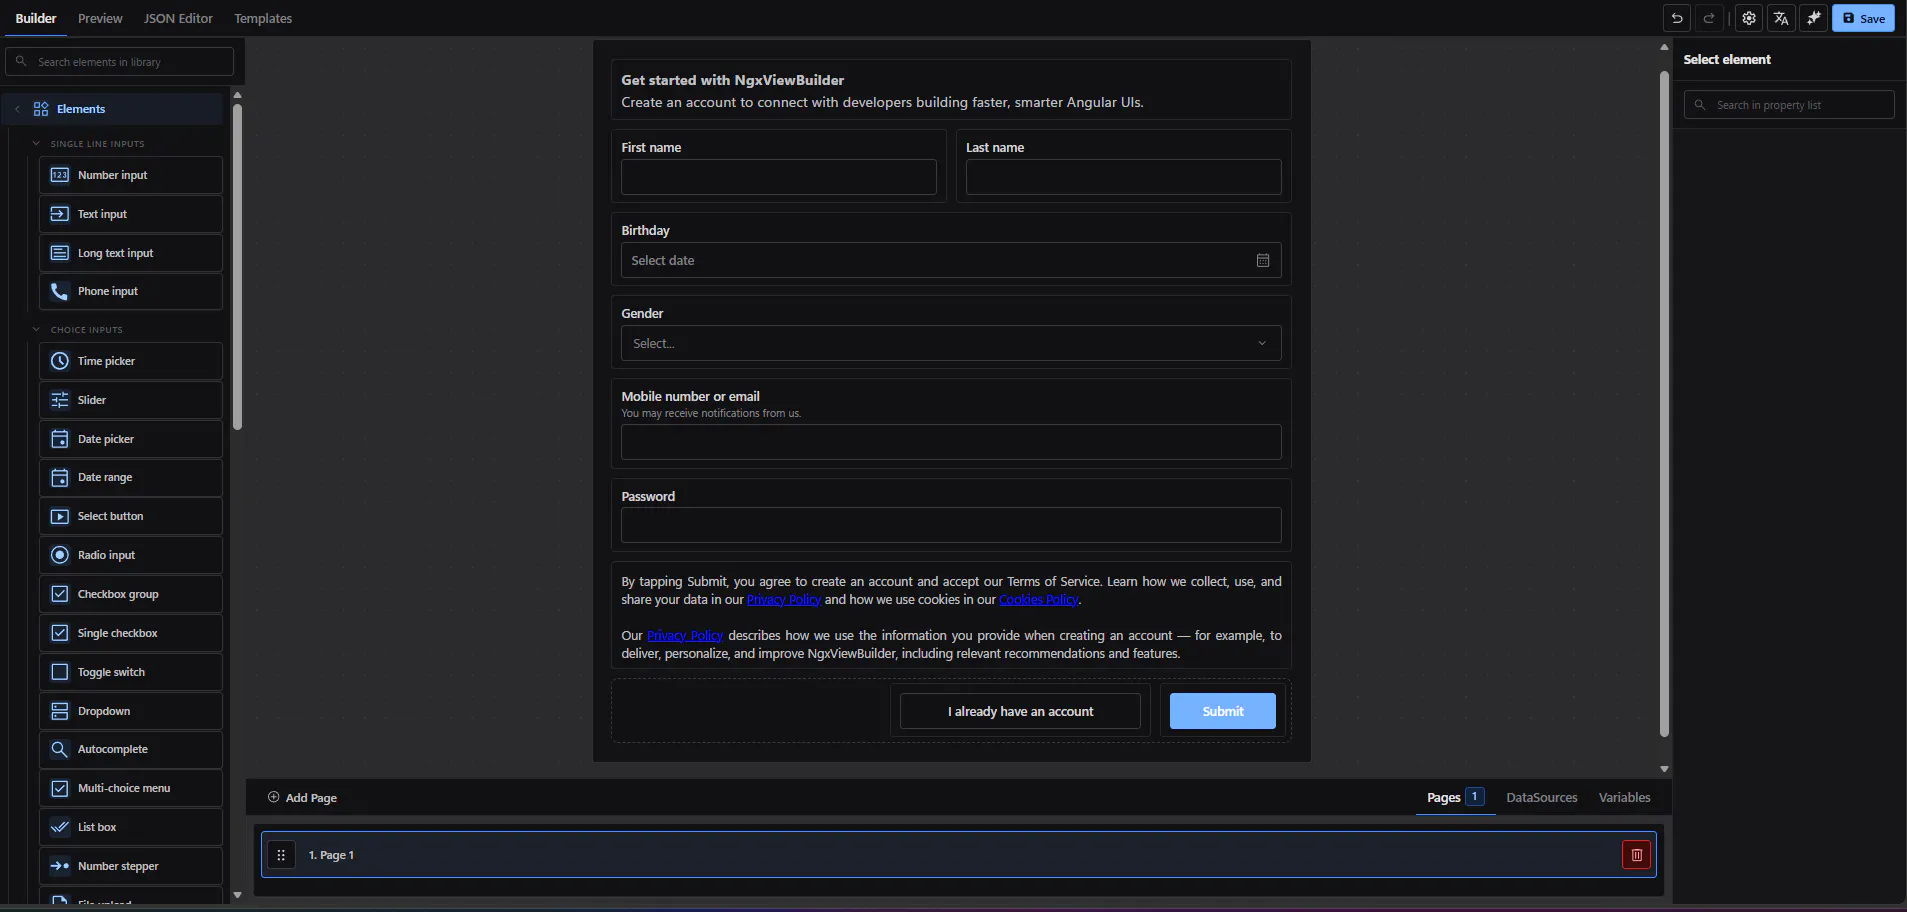Open the Variables tab
The height and width of the screenshot is (912, 1907).
(1624, 797)
